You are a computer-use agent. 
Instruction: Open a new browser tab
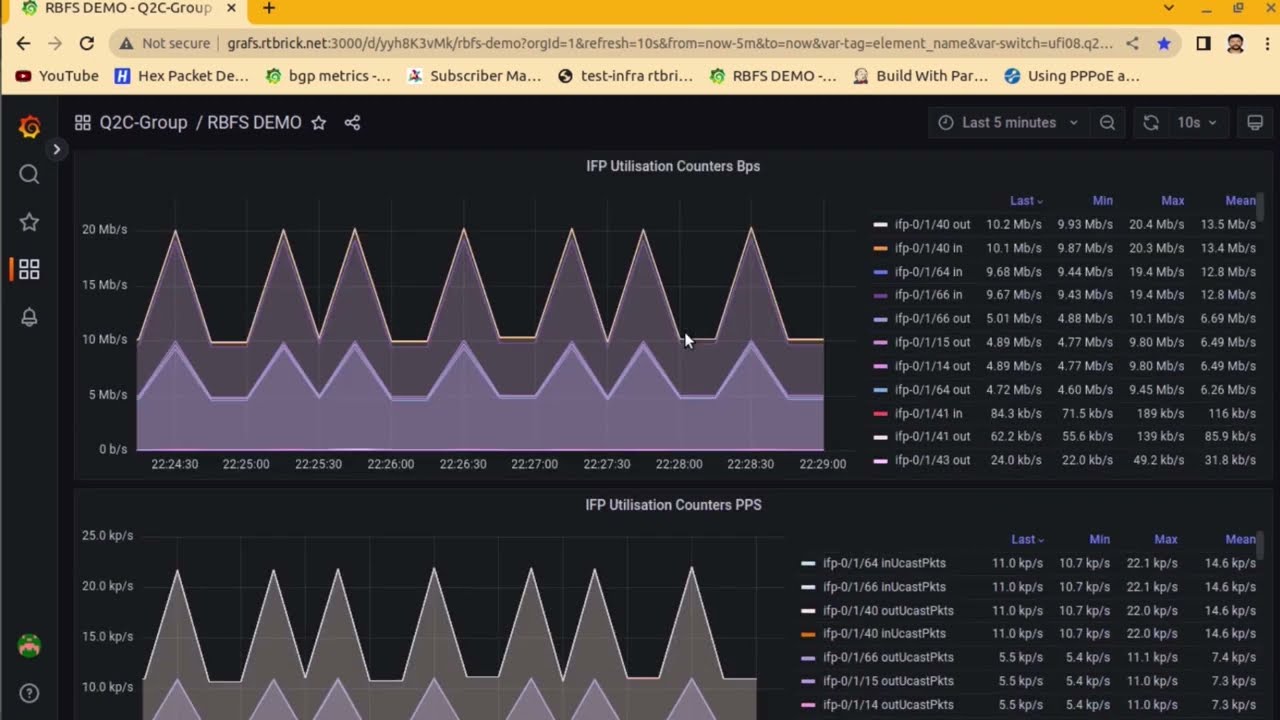pyautogui.click(x=268, y=9)
